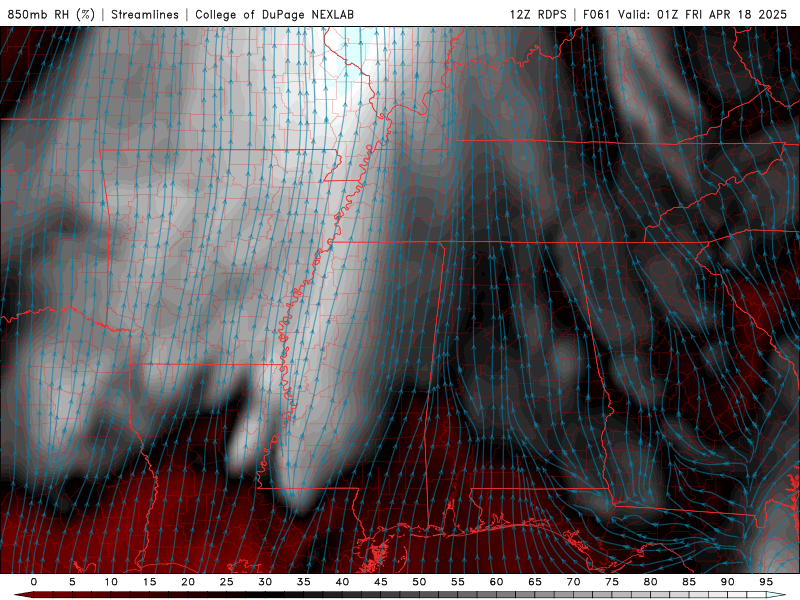Click the "5" label on the color scale

(x=72, y=582)
